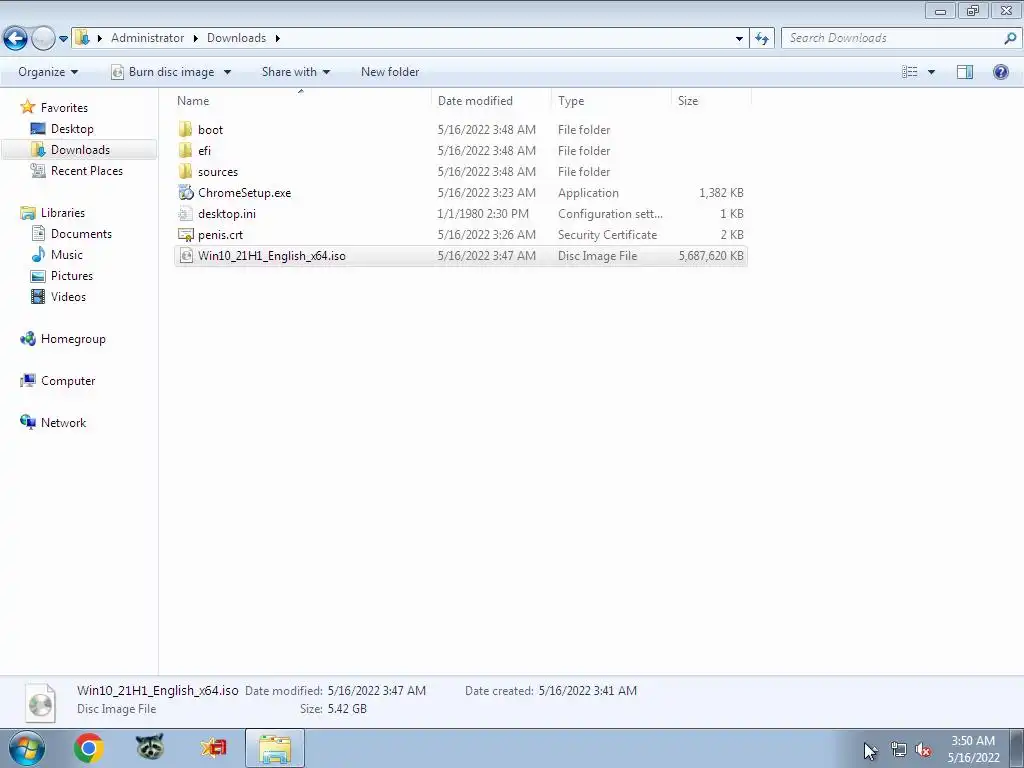Expand arrow after Downloads in address bar

[x=278, y=38]
